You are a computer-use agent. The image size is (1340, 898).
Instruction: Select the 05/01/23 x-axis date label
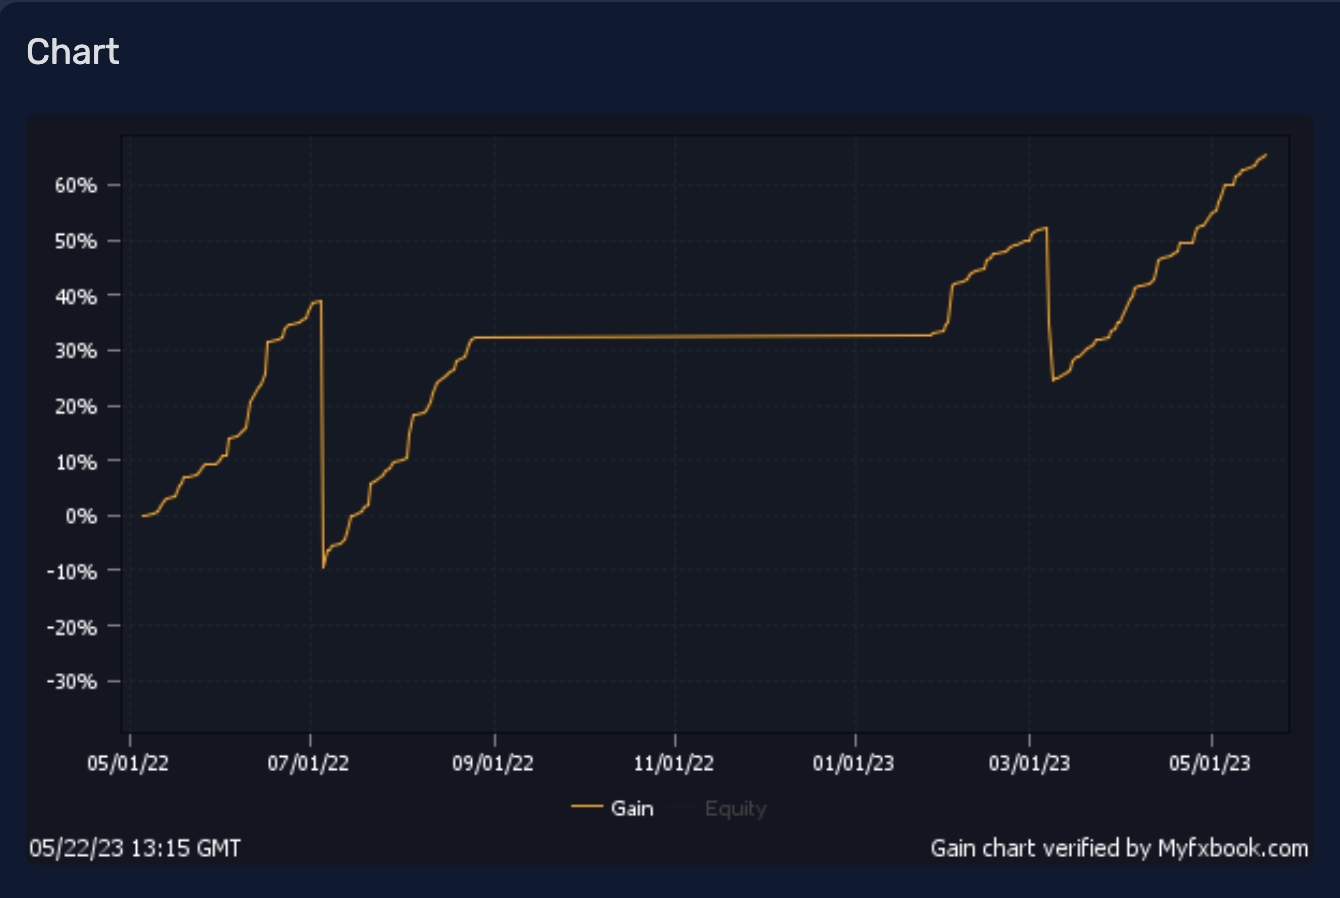(1210, 764)
